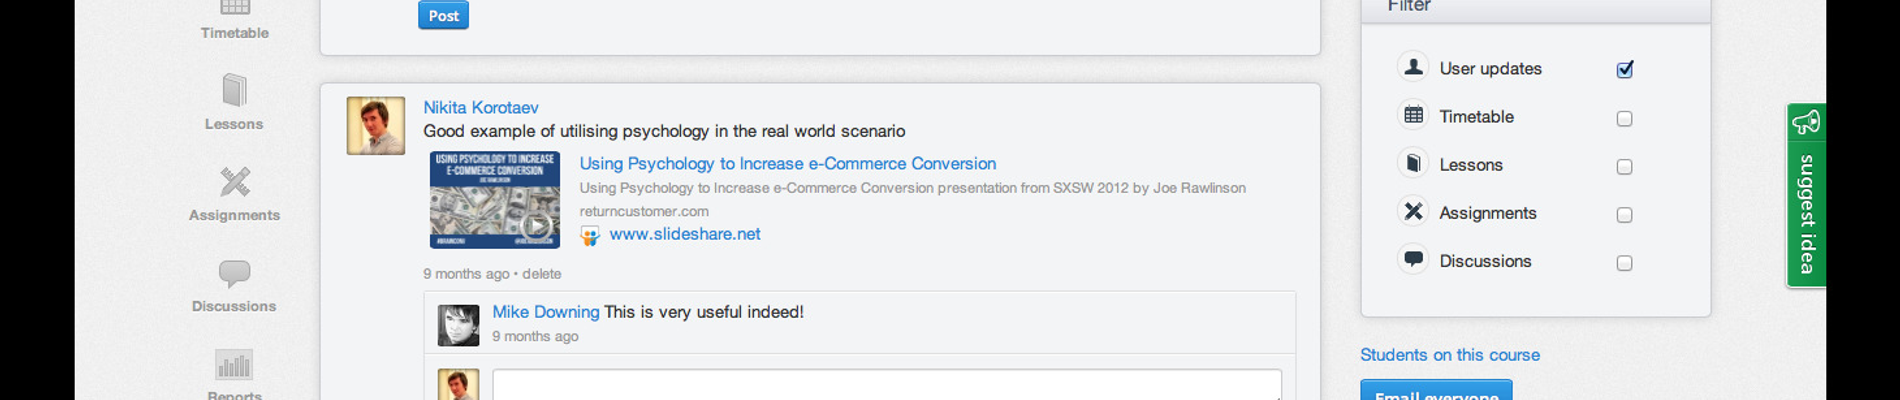The image size is (1900, 400).
Task: Open the Nikita Korotaev profile link
Action: coord(480,107)
